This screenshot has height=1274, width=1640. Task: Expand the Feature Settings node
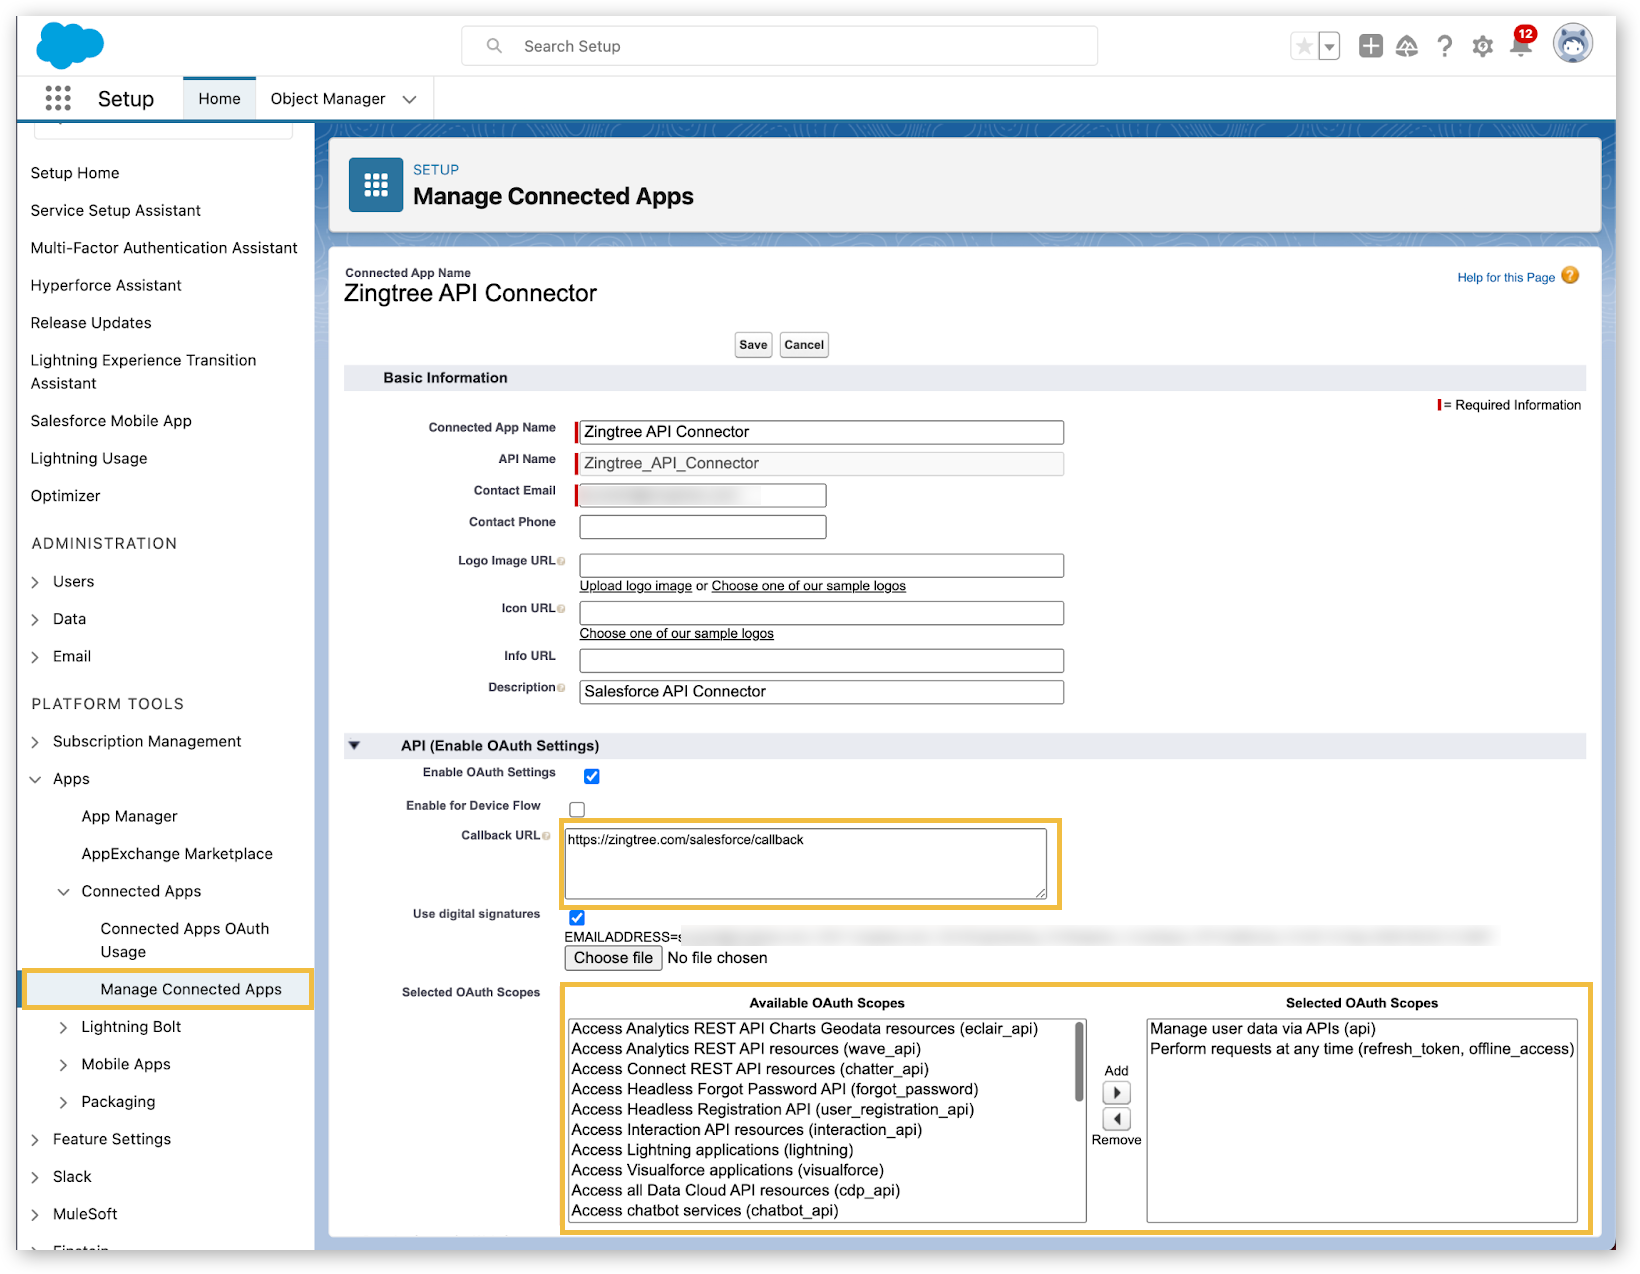click(x=35, y=1140)
